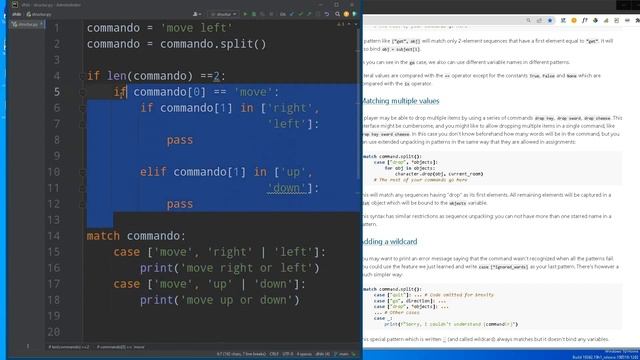640x360 pixels.
Task: Click the 'down' string on line 11
Action: [x=287, y=188]
